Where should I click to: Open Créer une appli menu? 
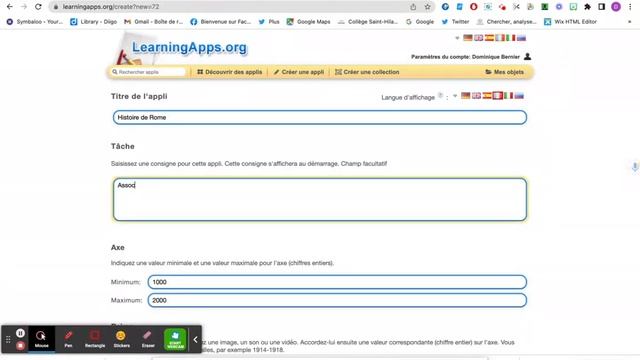tap(298, 72)
